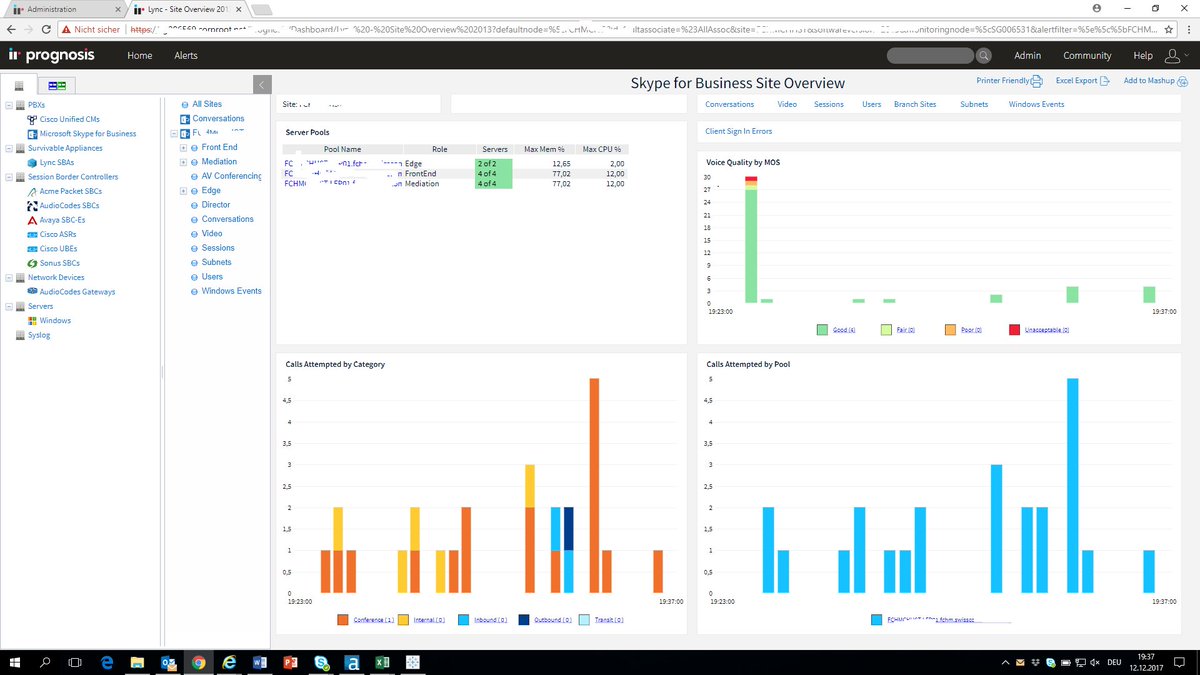Select All Sites in site tree

click(207, 104)
